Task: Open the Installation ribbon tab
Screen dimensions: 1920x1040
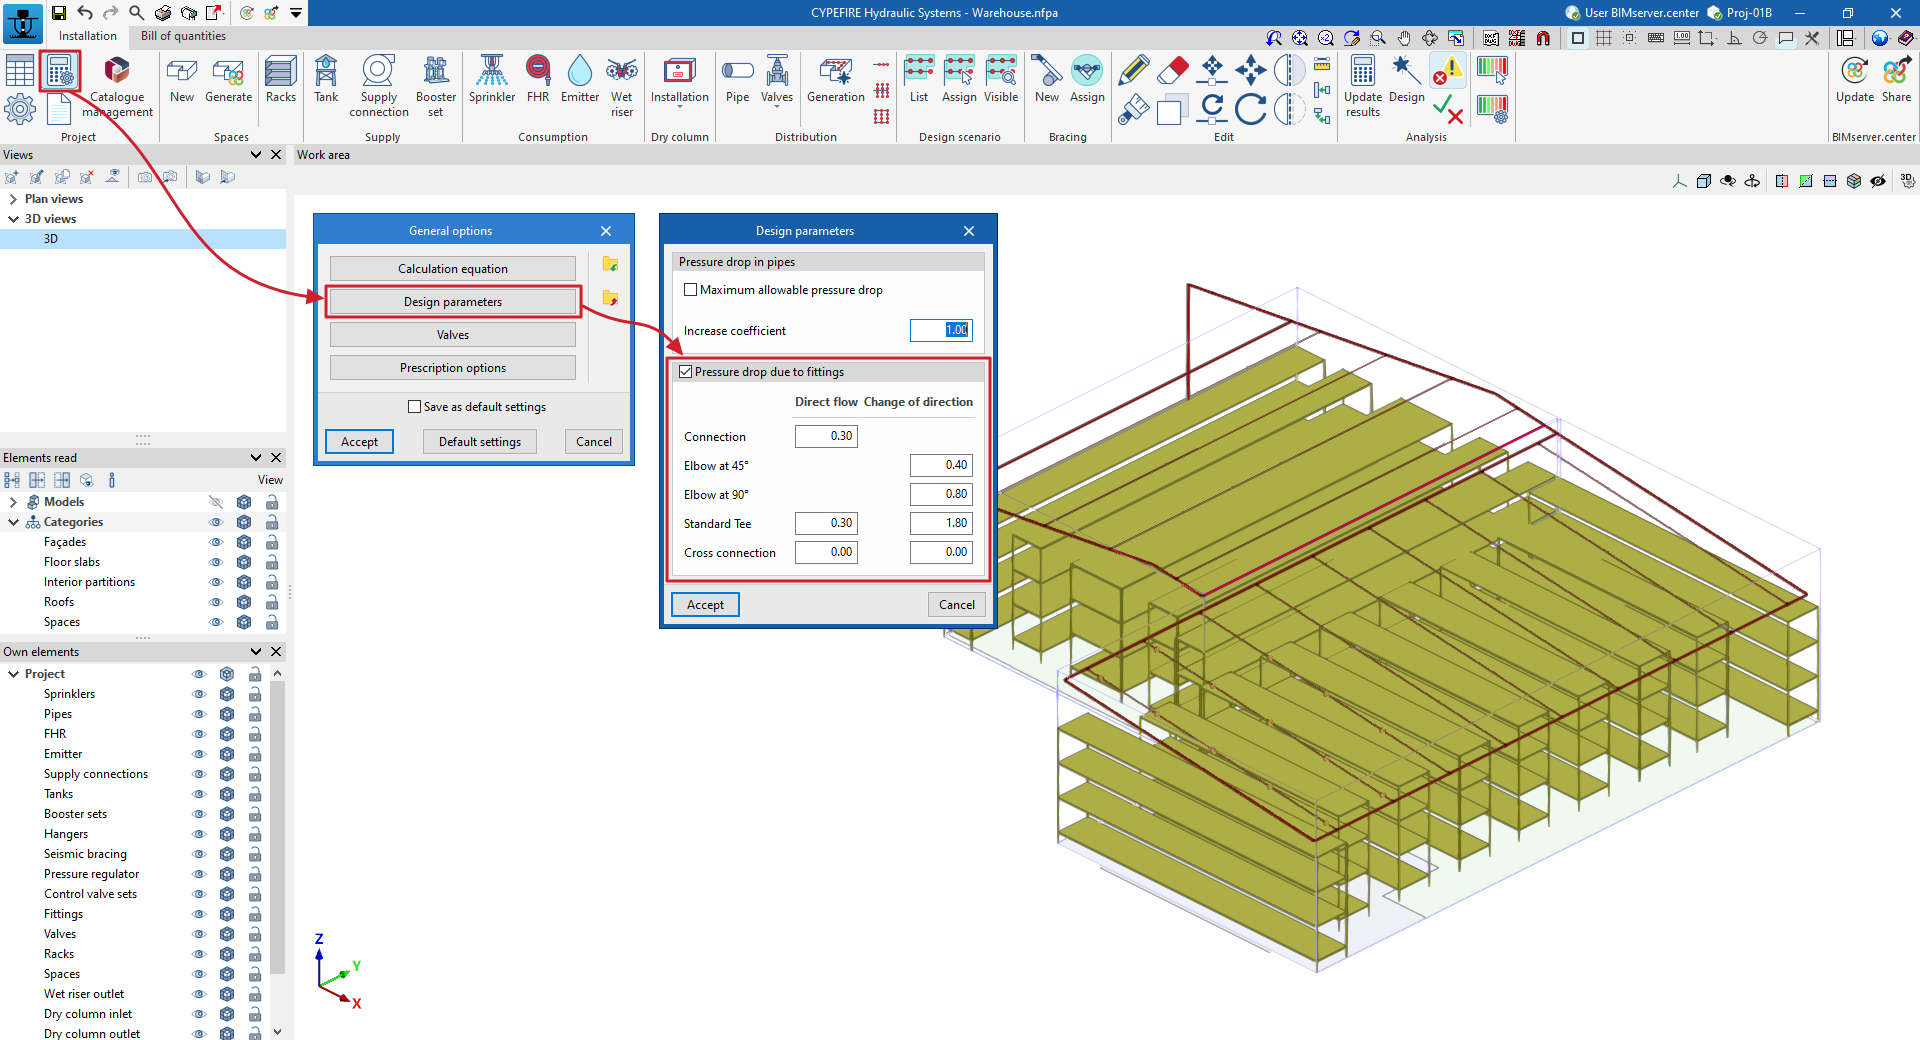Action: pos(88,36)
